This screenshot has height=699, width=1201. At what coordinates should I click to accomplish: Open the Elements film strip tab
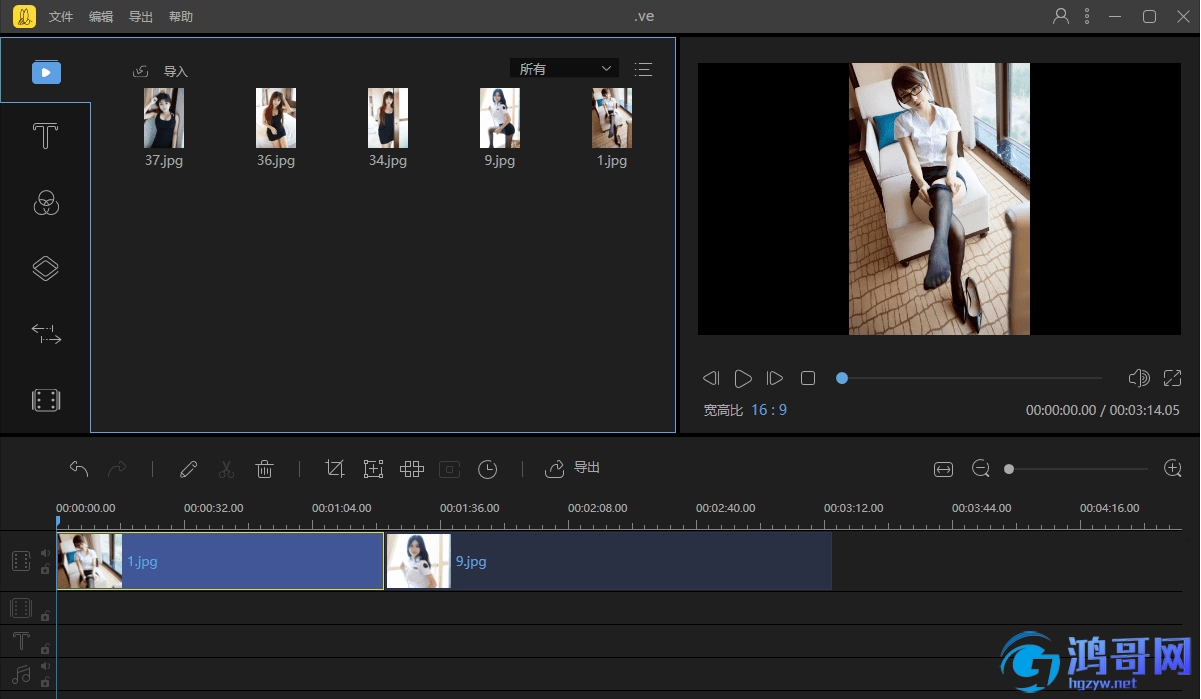coord(46,400)
